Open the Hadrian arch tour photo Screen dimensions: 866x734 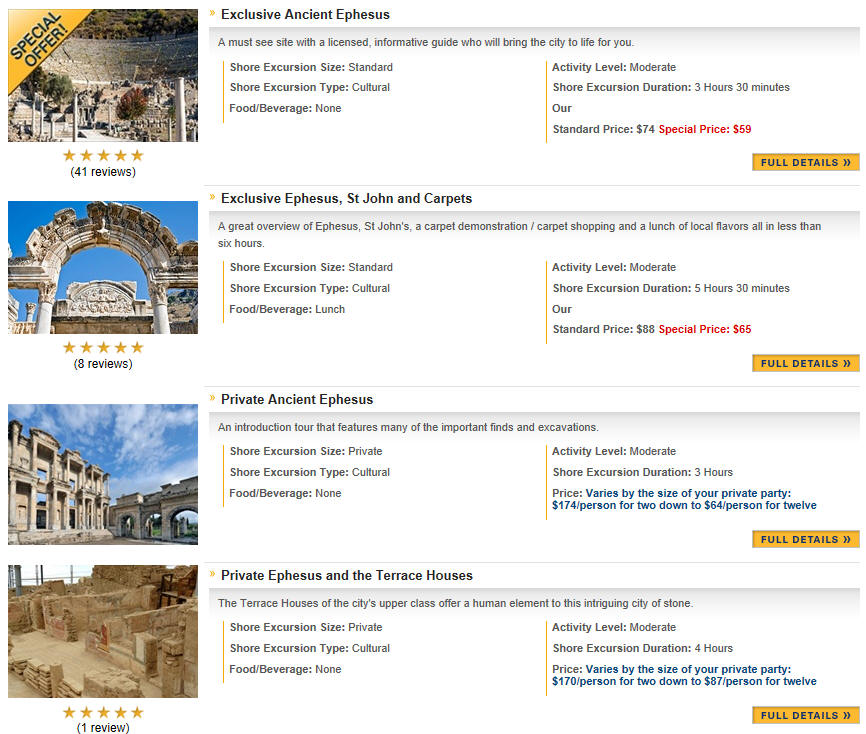pos(103,267)
